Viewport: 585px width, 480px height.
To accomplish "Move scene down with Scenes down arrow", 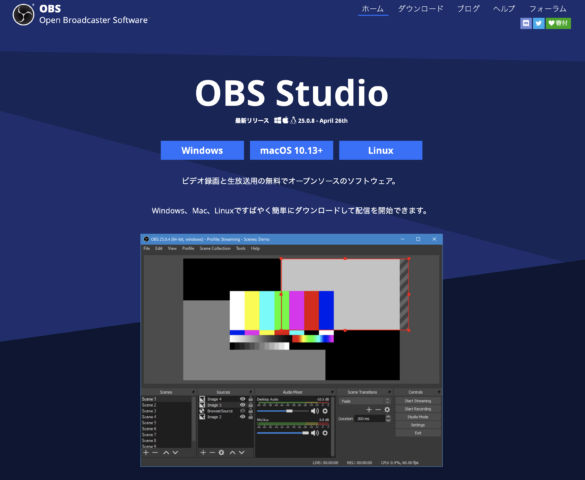I will coord(175,452).
